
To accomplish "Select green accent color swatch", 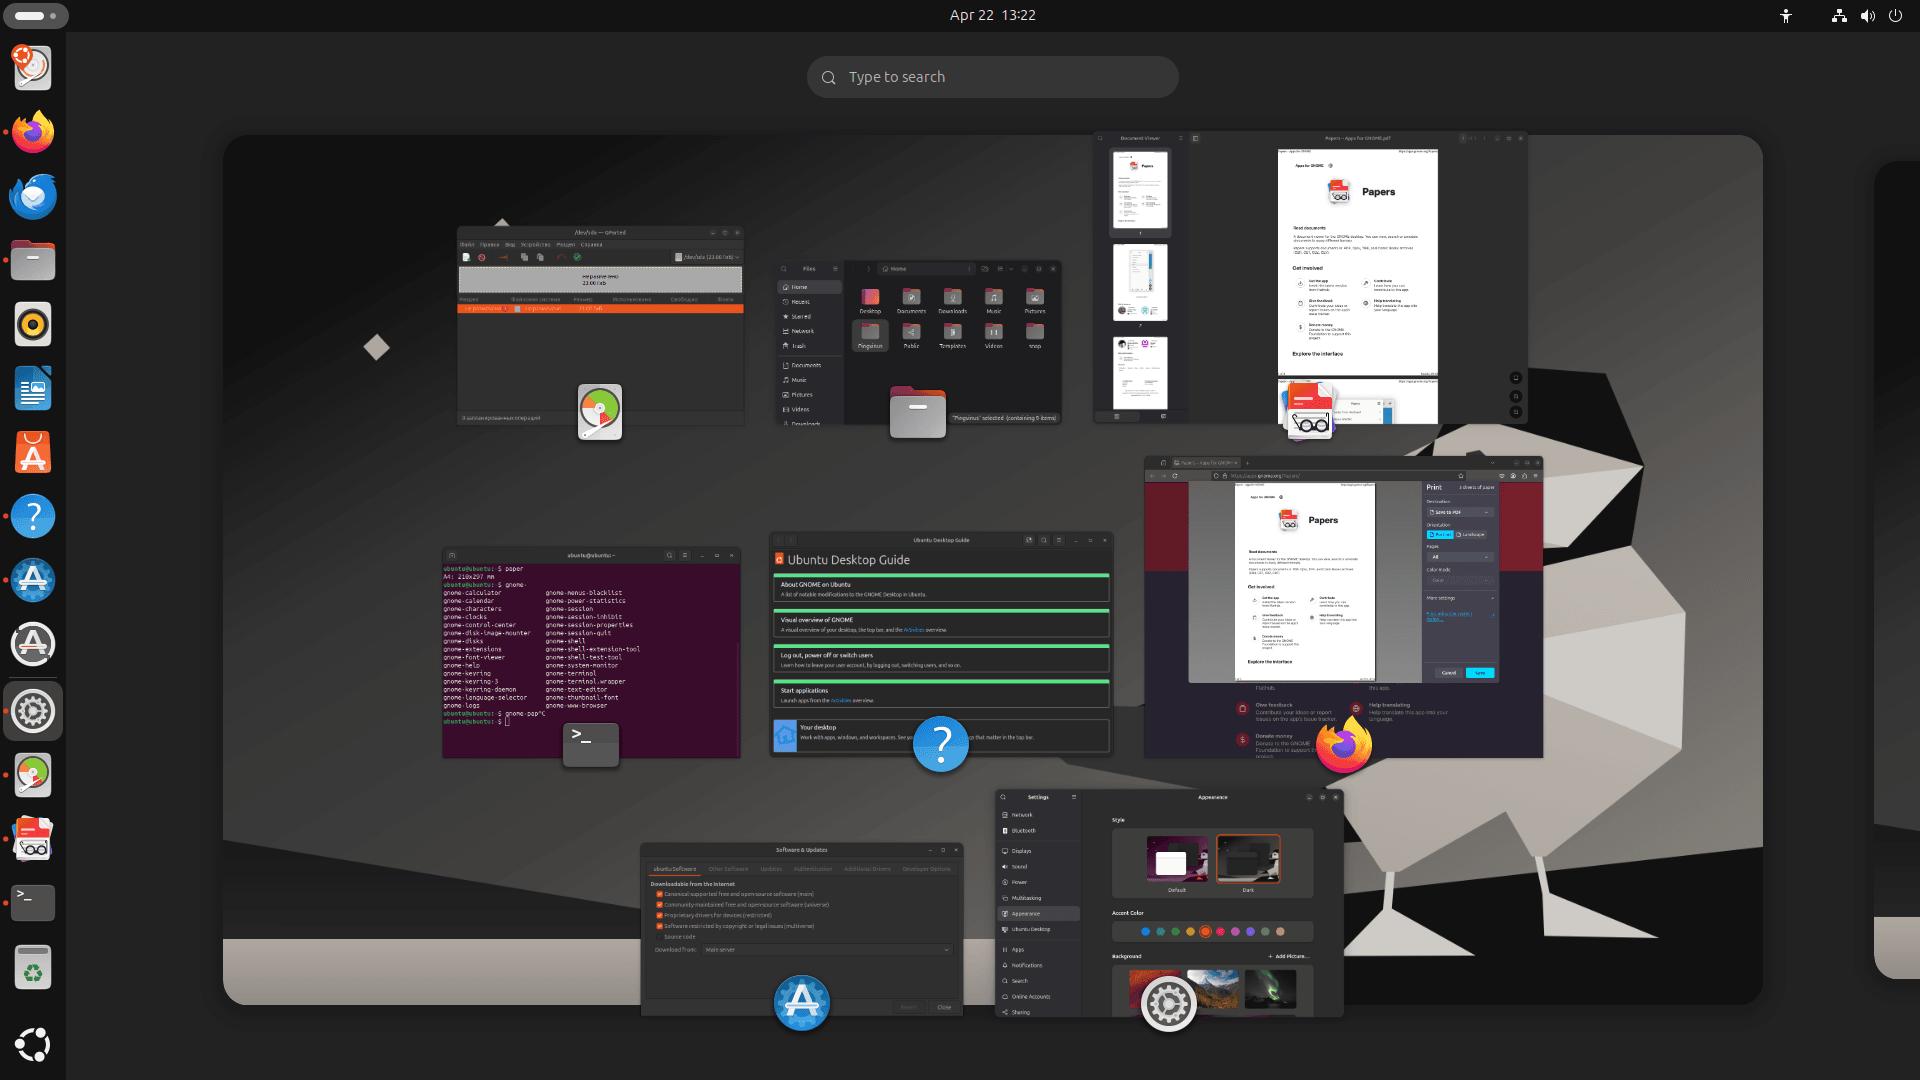I will click(x=1175, y=931).
